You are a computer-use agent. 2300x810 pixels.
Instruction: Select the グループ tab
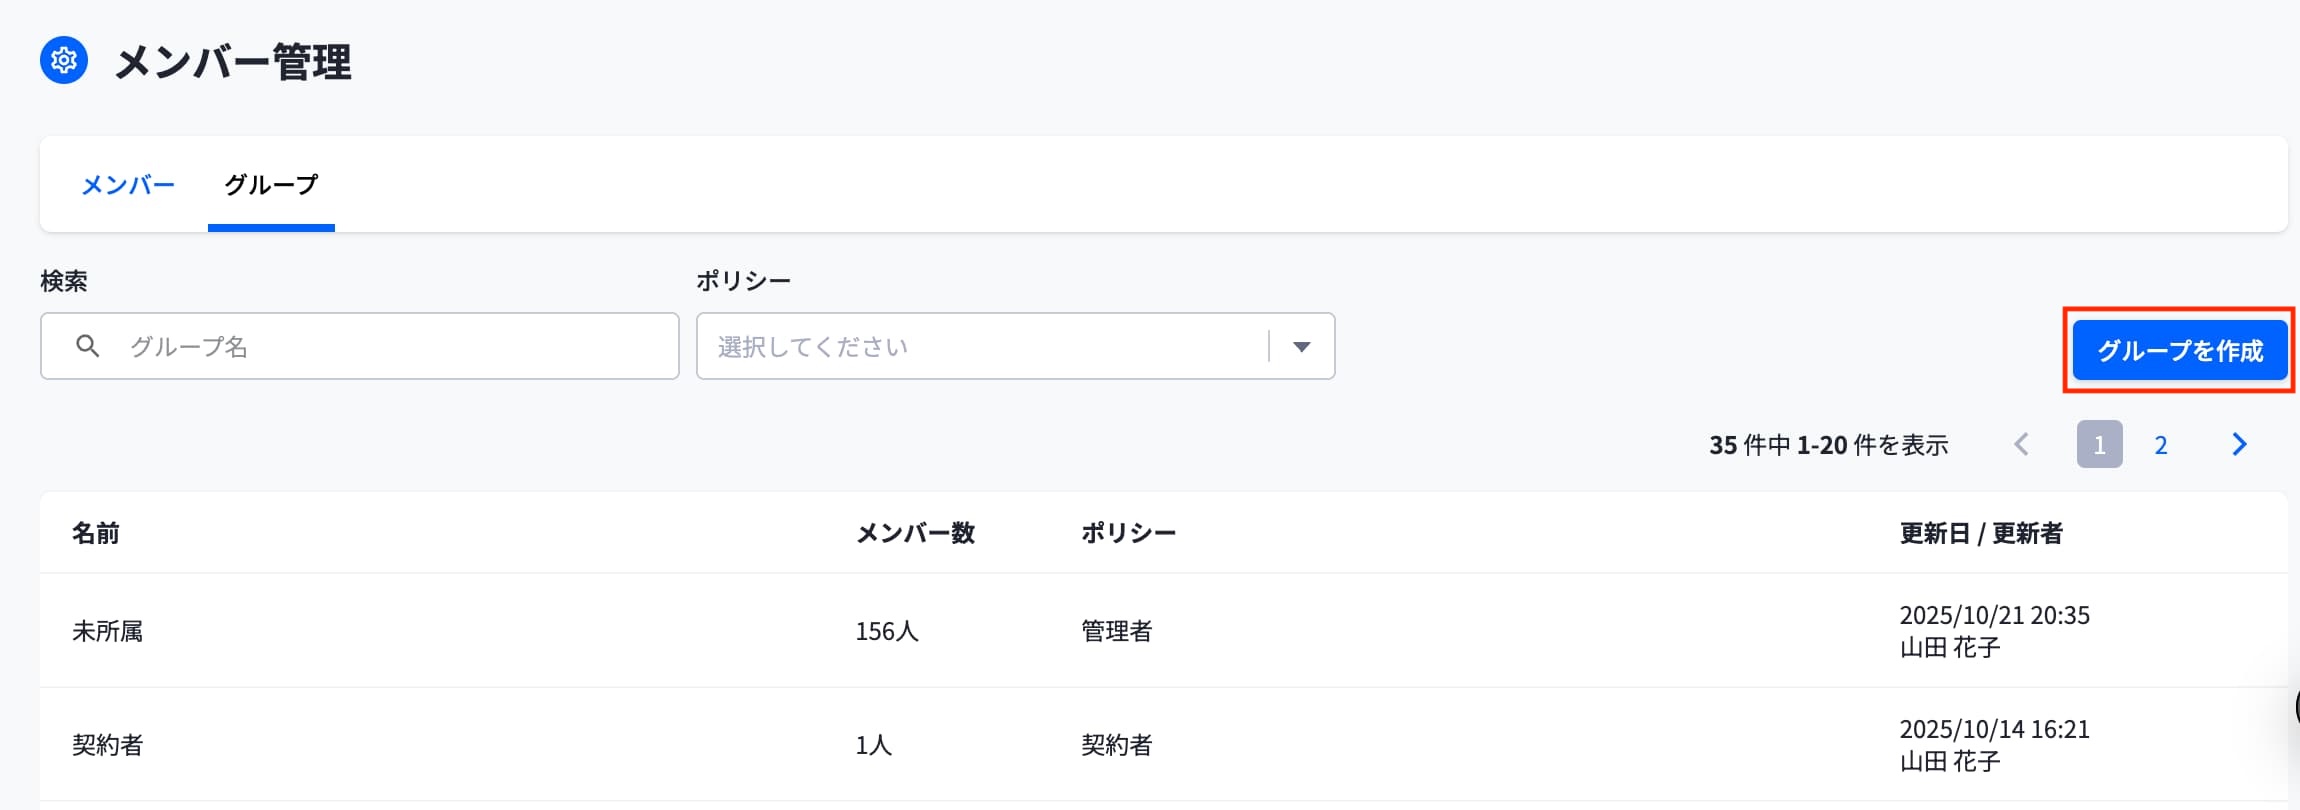click(271, 185)
